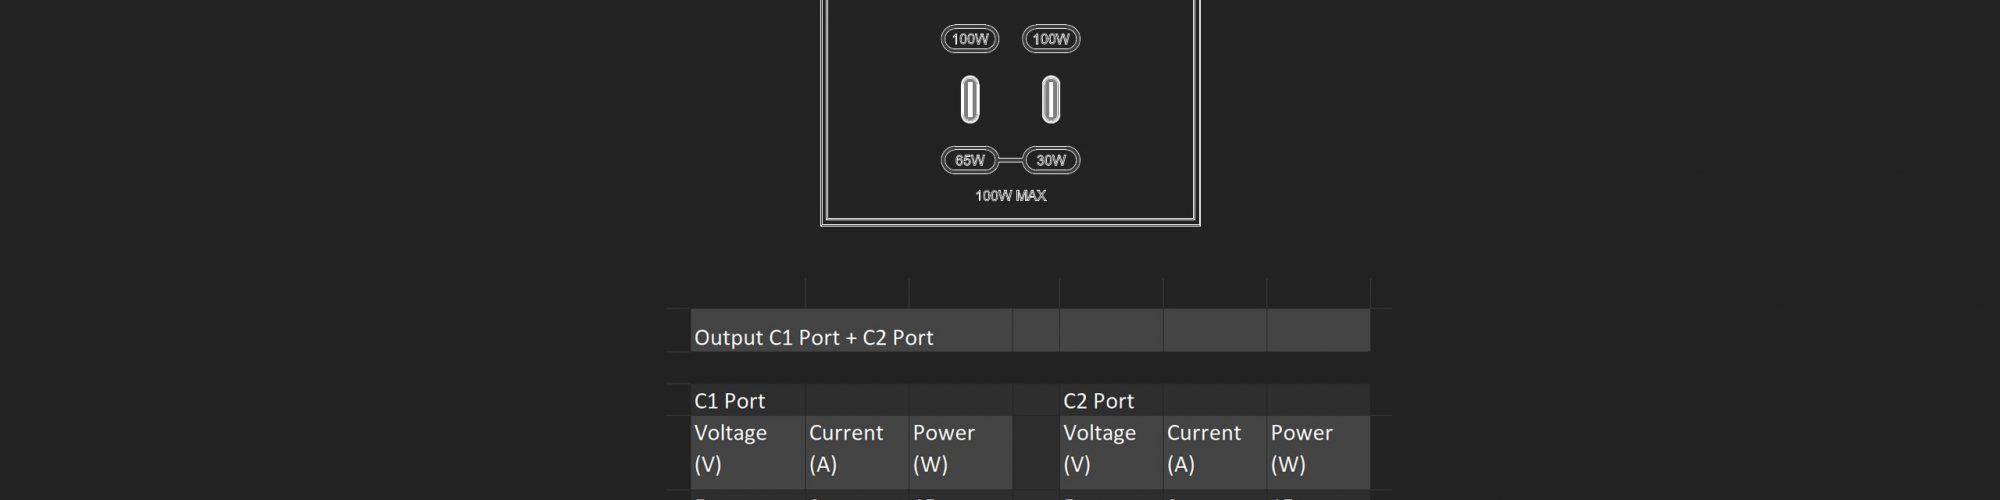
Task: Select the left USB-C port icon
Action: [970, 100]
